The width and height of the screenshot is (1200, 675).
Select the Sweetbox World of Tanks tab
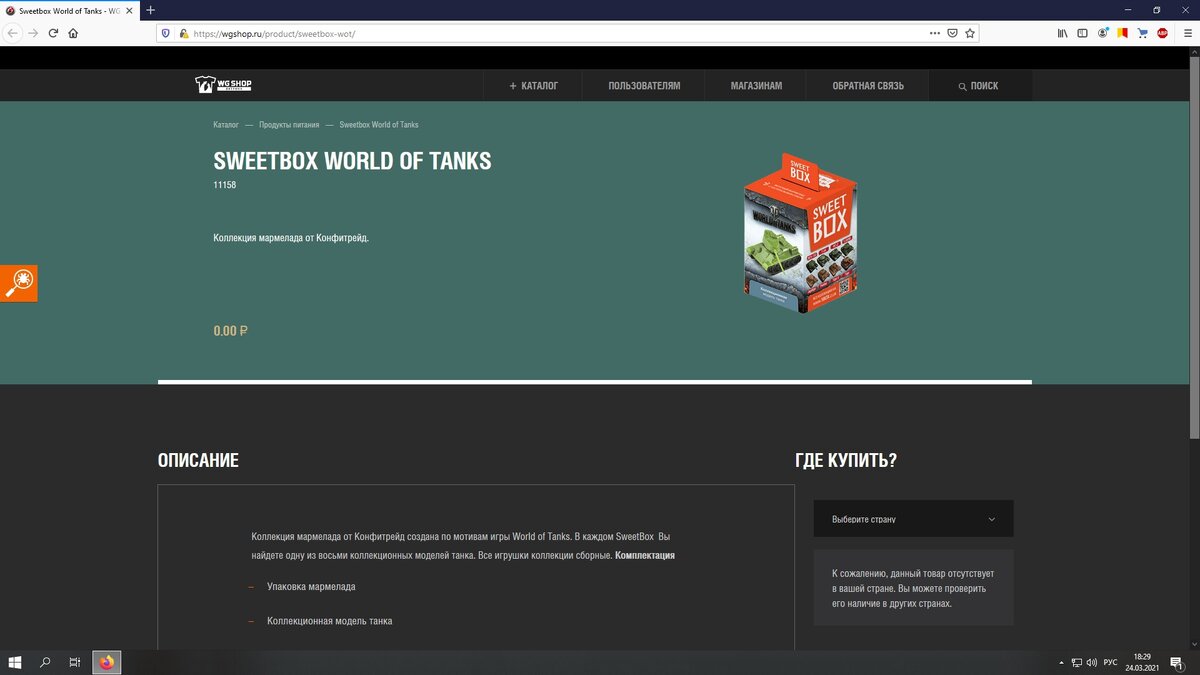coord(67,10)
